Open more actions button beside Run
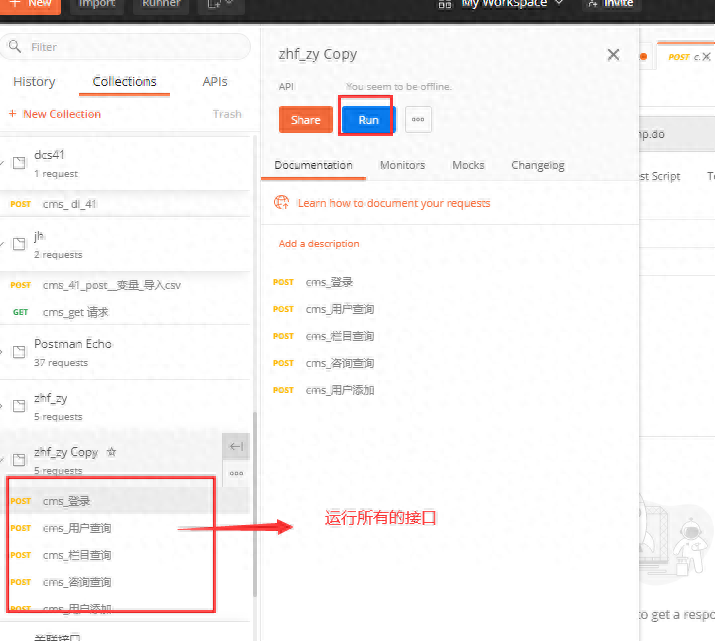Viewport: 715px width, 641px height. tap(418, 119)
